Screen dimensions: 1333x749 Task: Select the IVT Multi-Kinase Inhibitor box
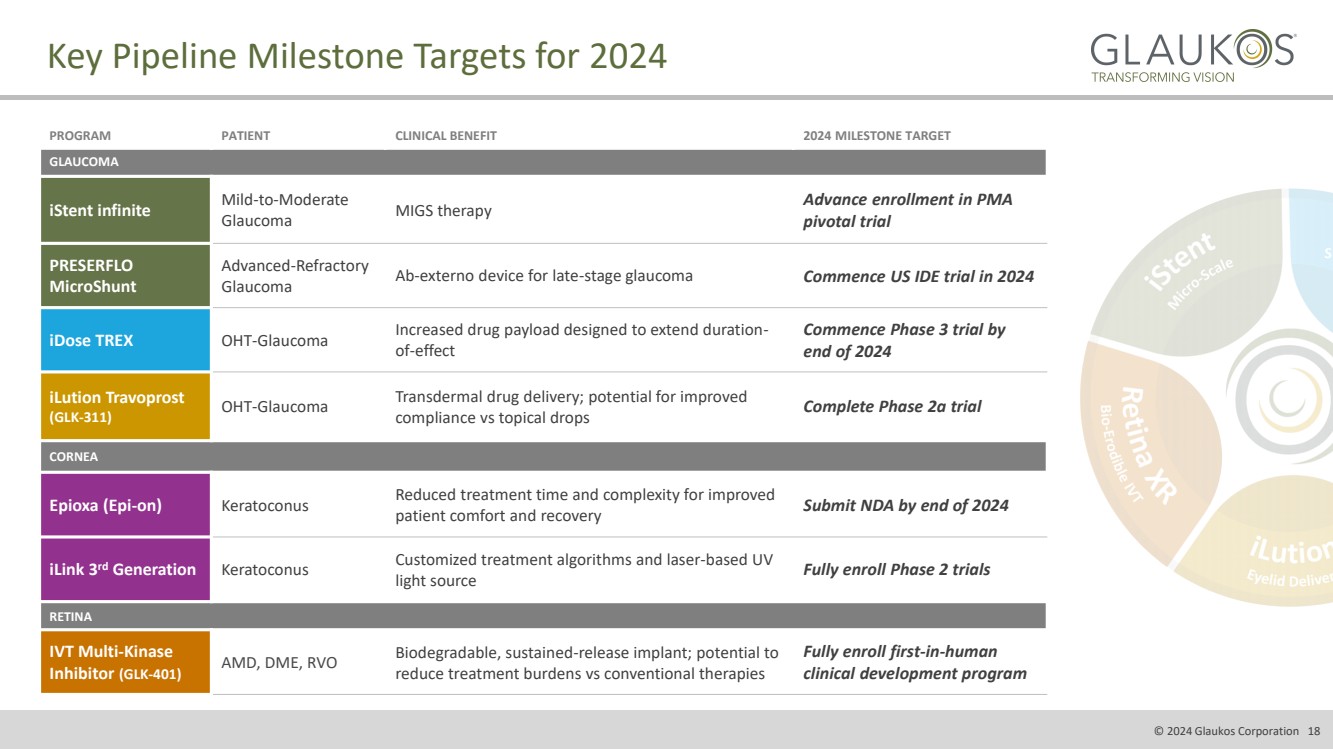[125, 662]
